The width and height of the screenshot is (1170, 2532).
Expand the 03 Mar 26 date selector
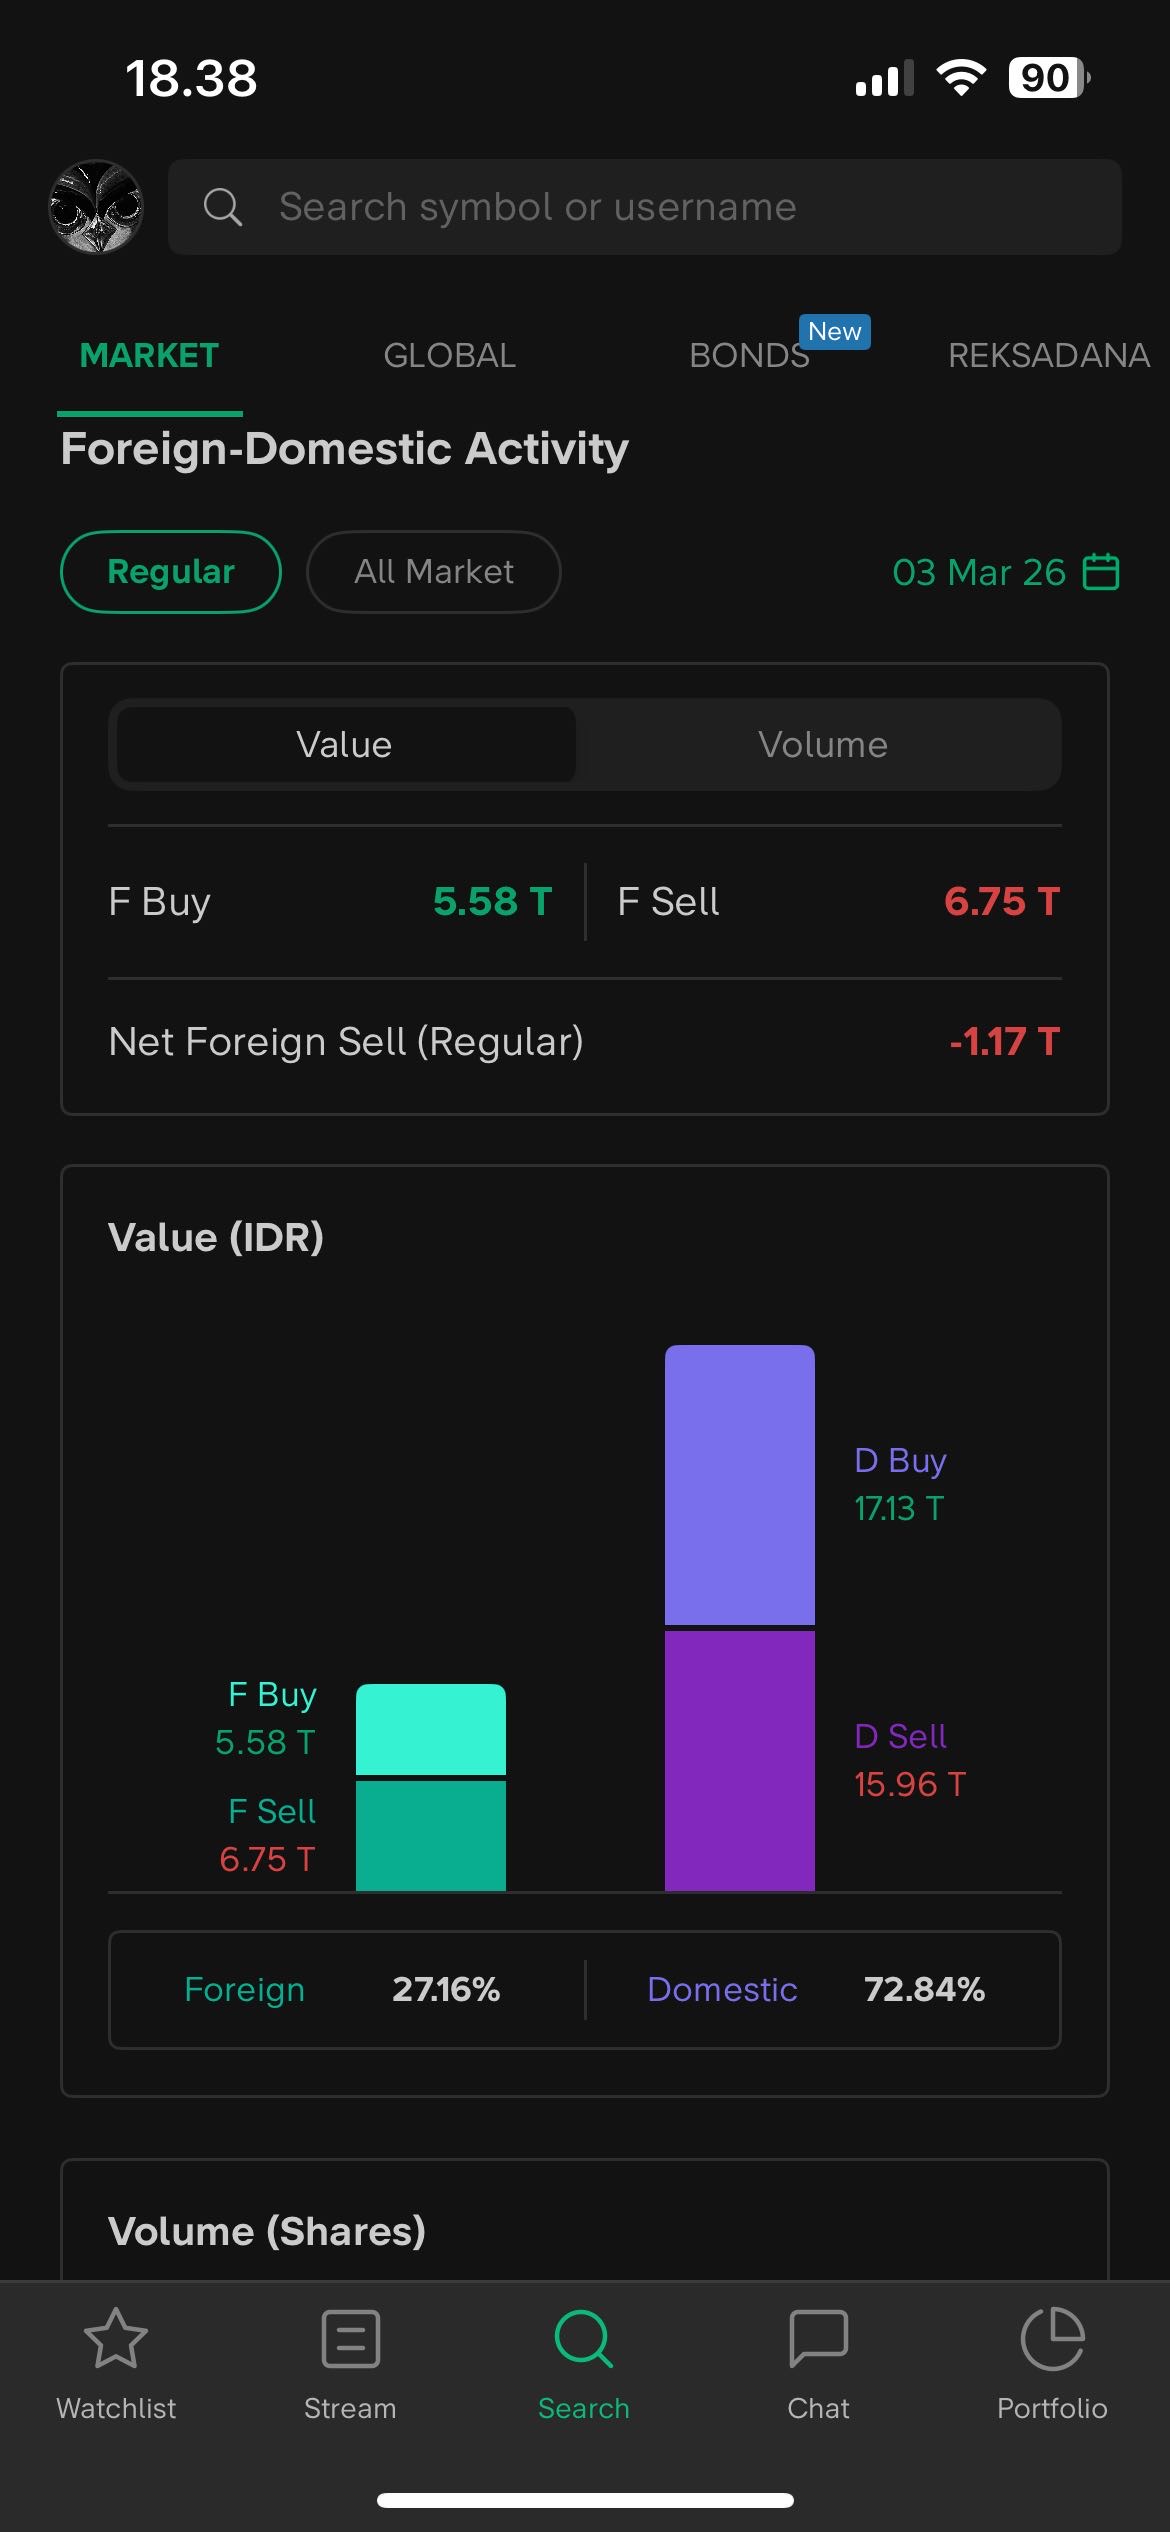(978, 572)
